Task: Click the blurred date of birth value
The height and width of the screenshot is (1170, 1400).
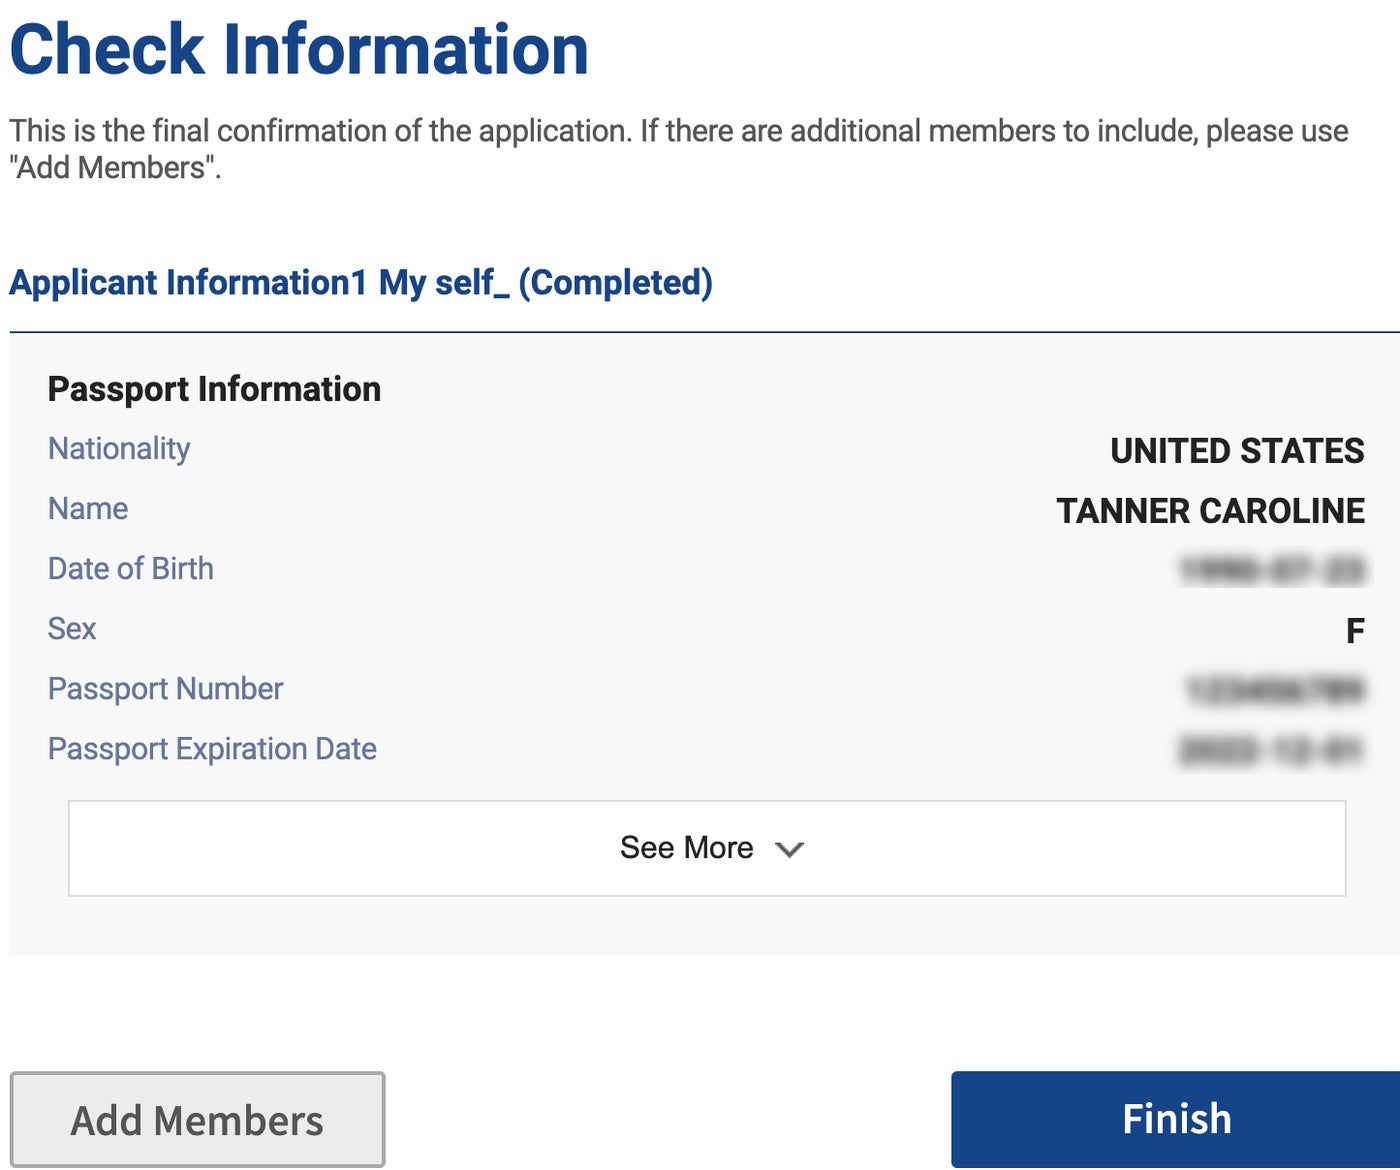Action: pos(1272,570)
